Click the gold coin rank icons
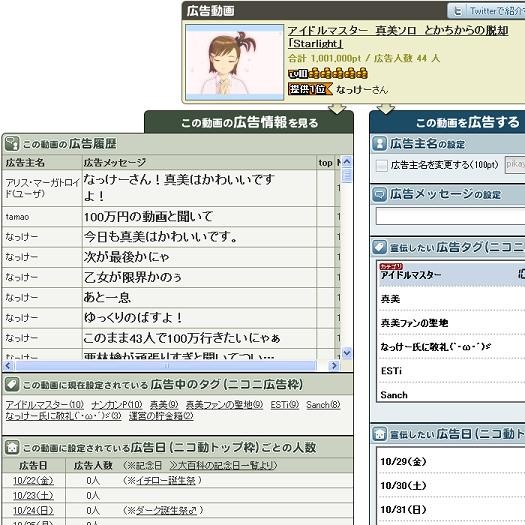 click(x=338, y=73)
